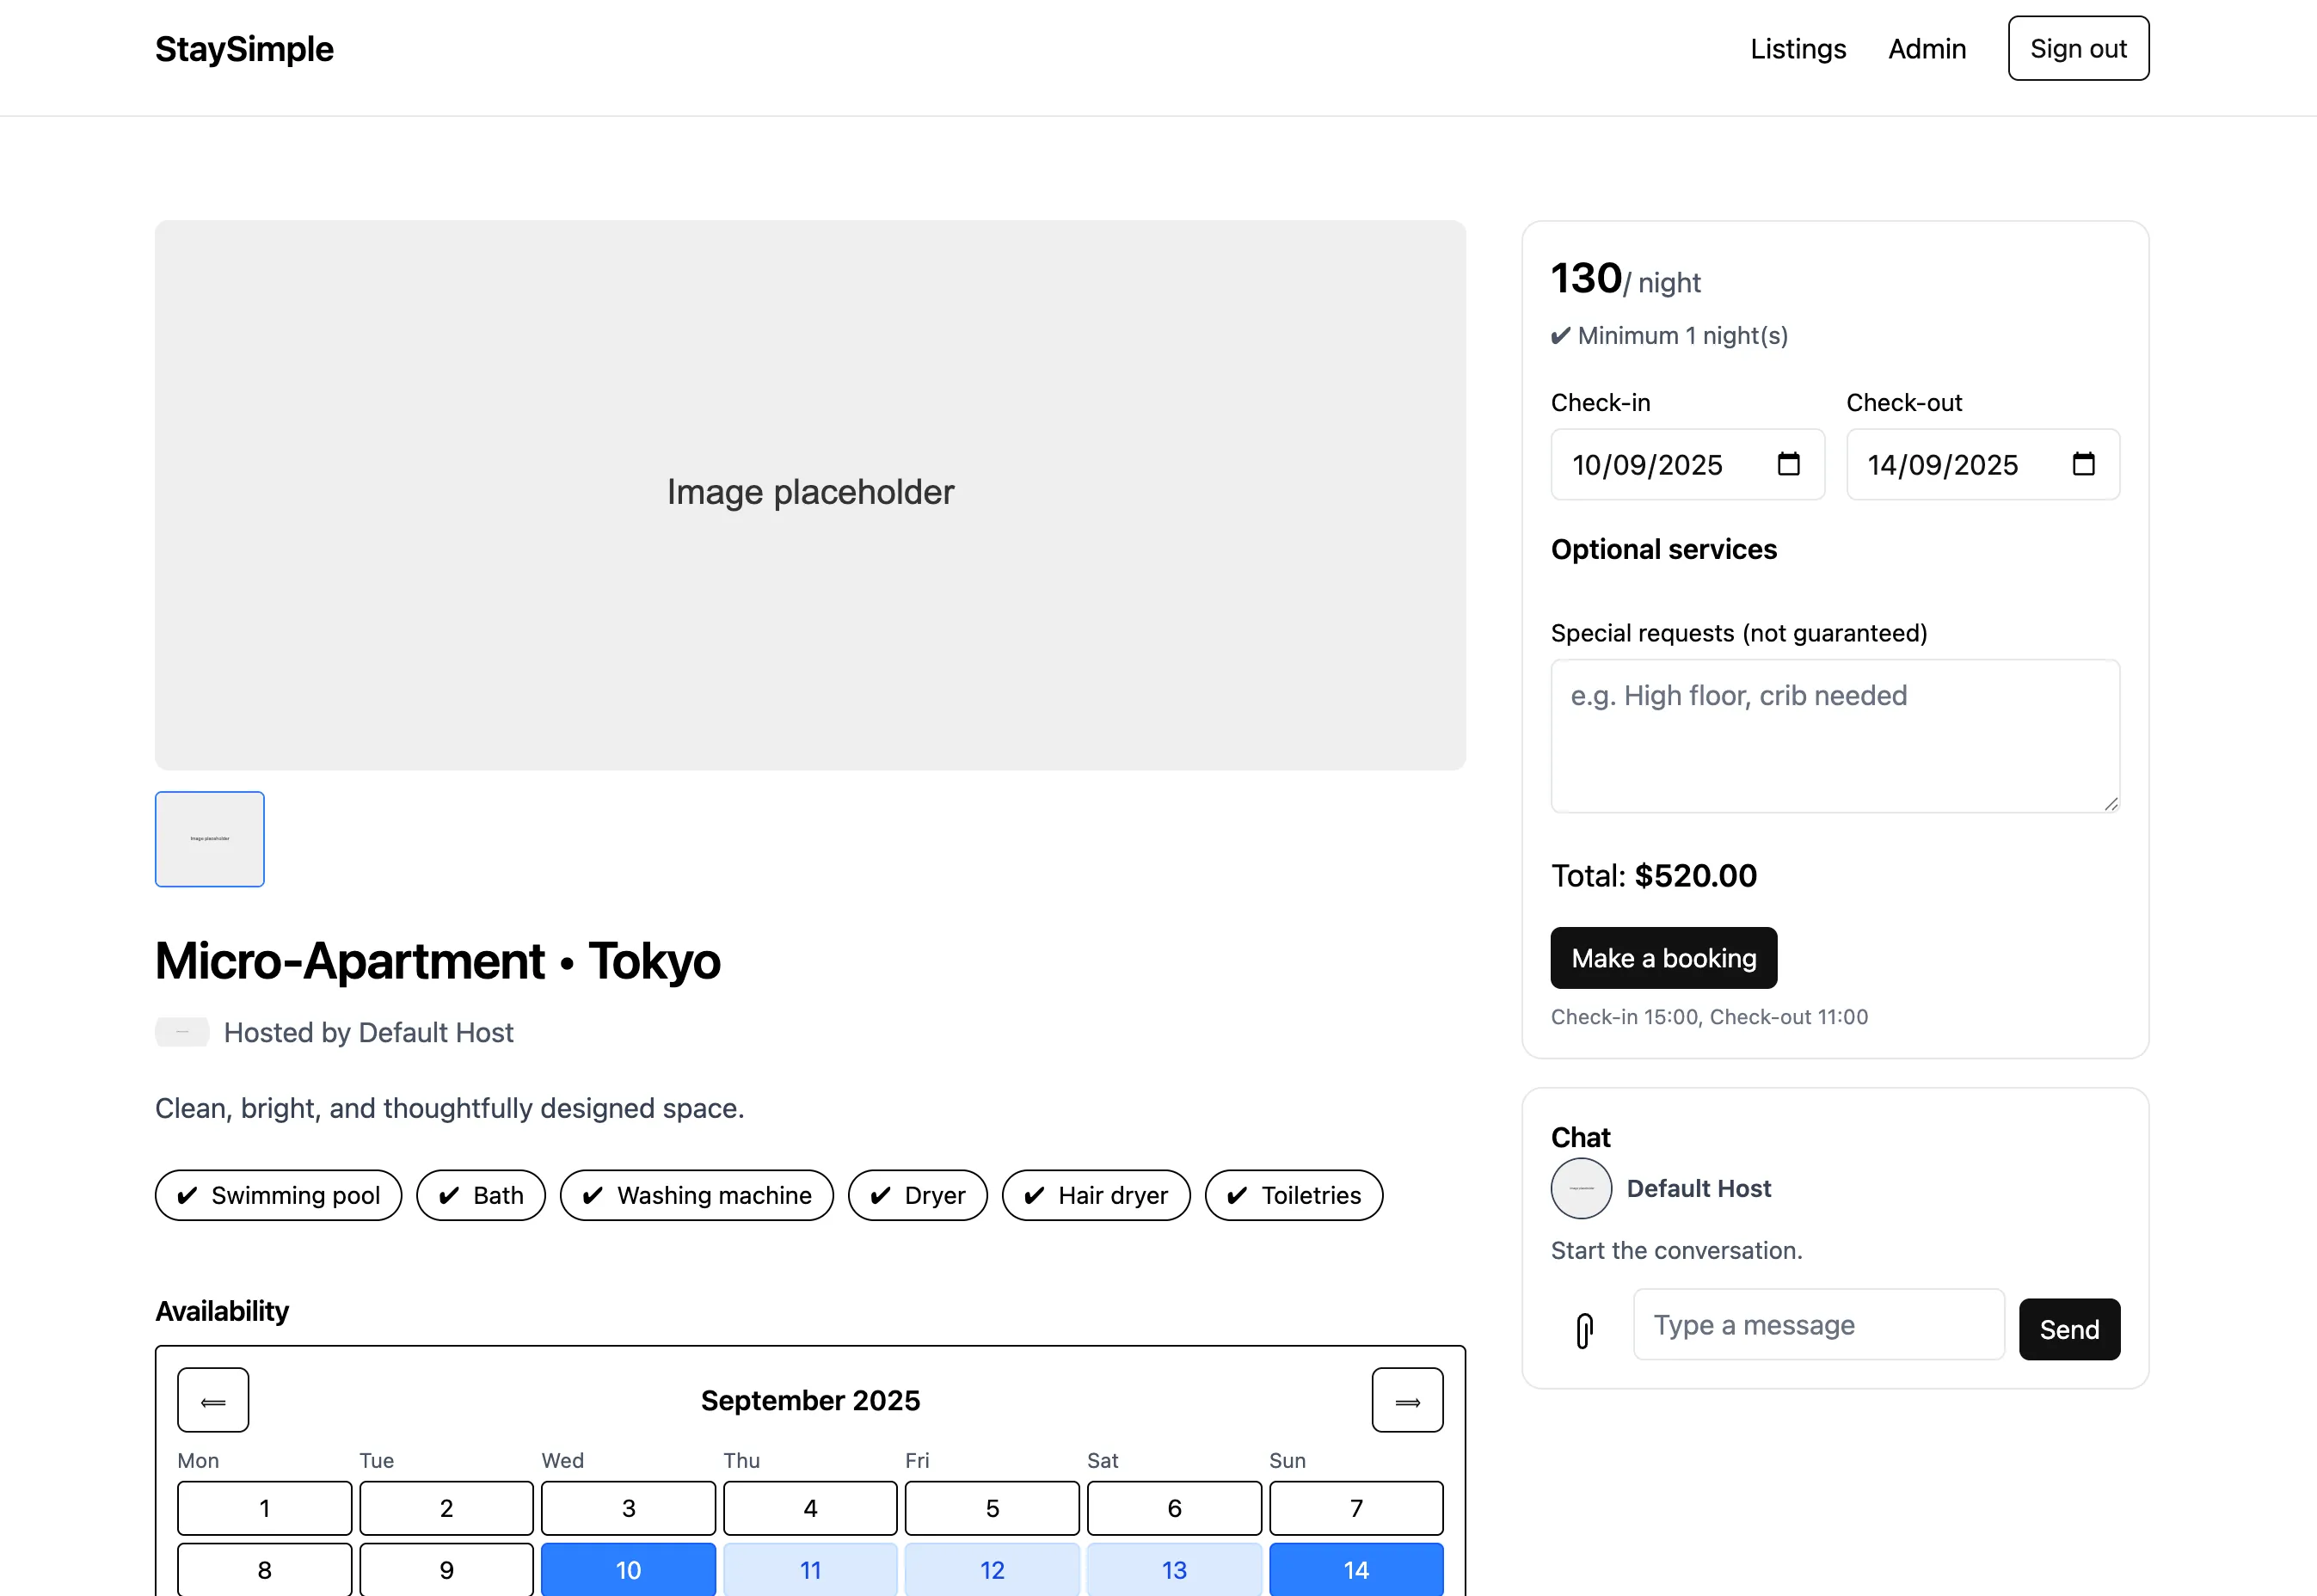This screenshot has height=1596, width=2317.
Task: Click the Washing machine amenity chip
Action: (697, 1195)
